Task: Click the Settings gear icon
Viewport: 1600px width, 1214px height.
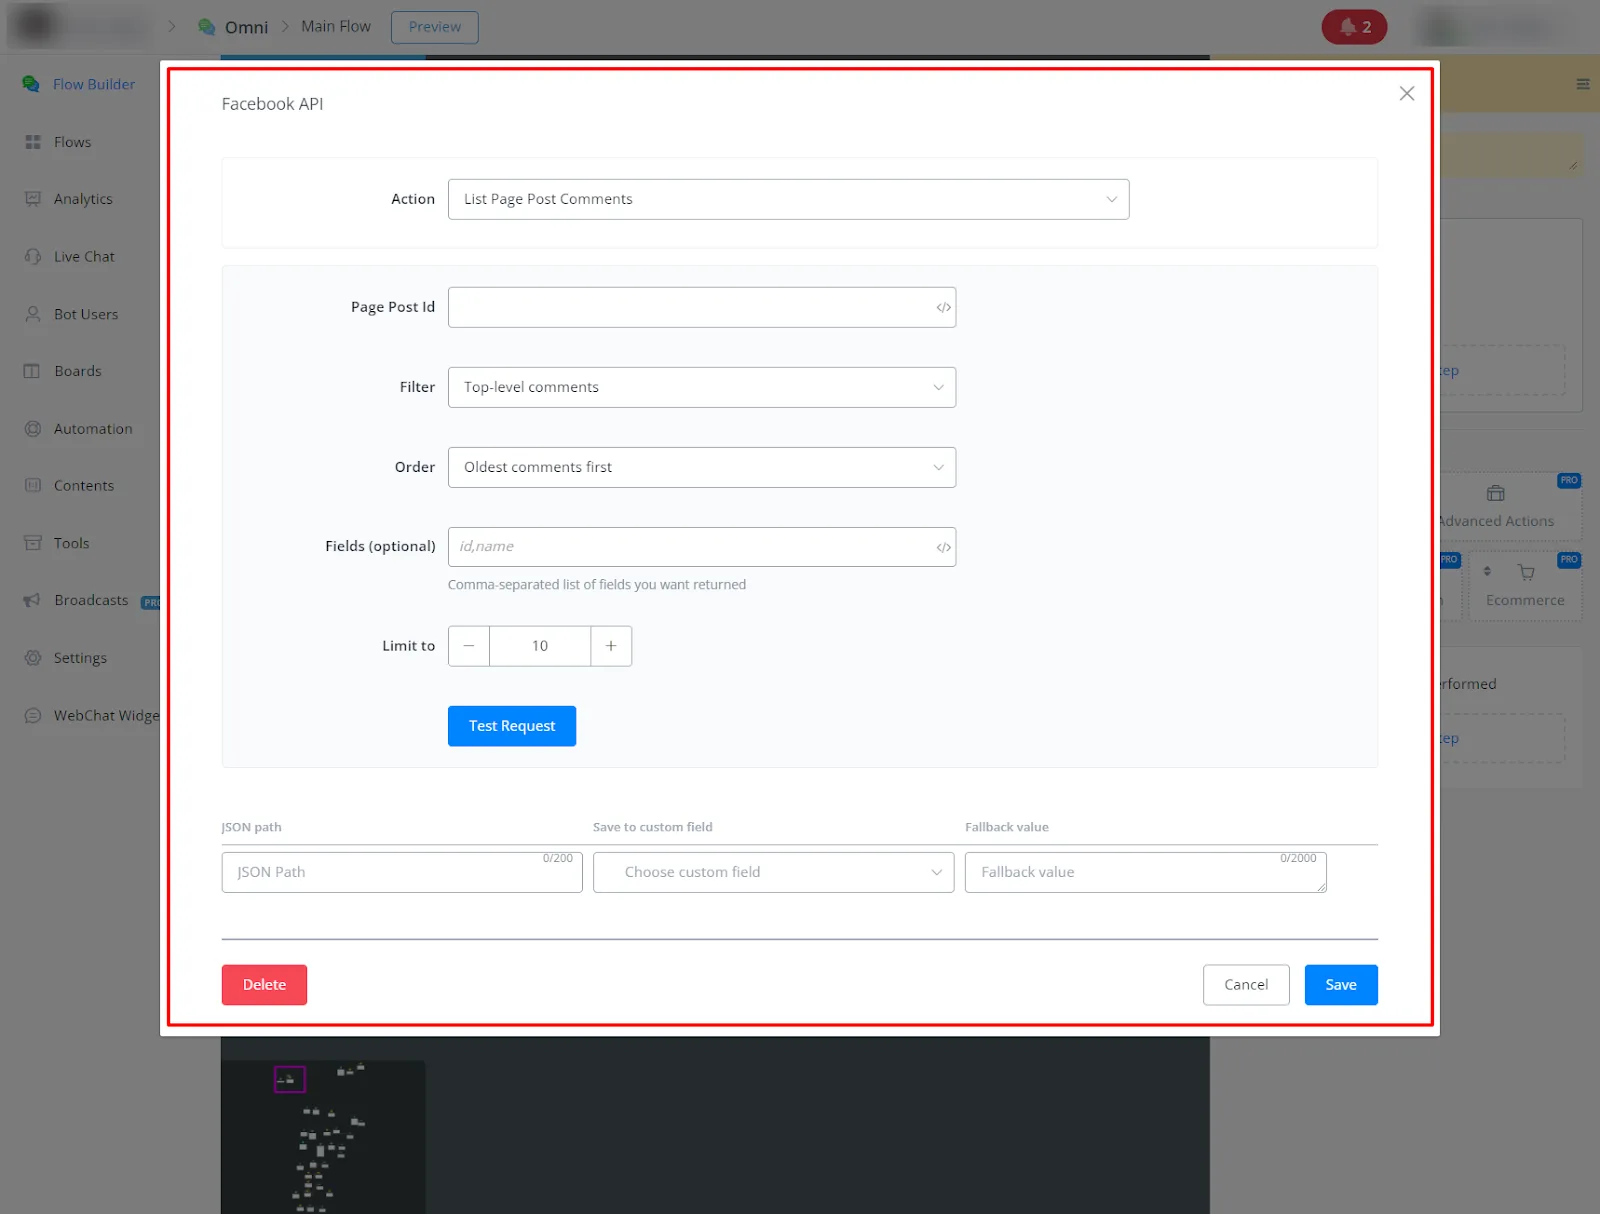Action: pos(33,658)
